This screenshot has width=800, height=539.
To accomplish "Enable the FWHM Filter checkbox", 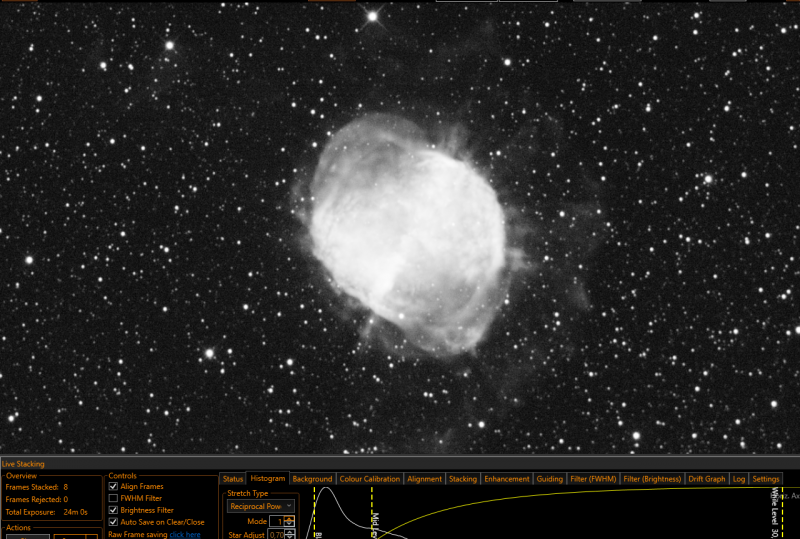I will click(113, 498).
